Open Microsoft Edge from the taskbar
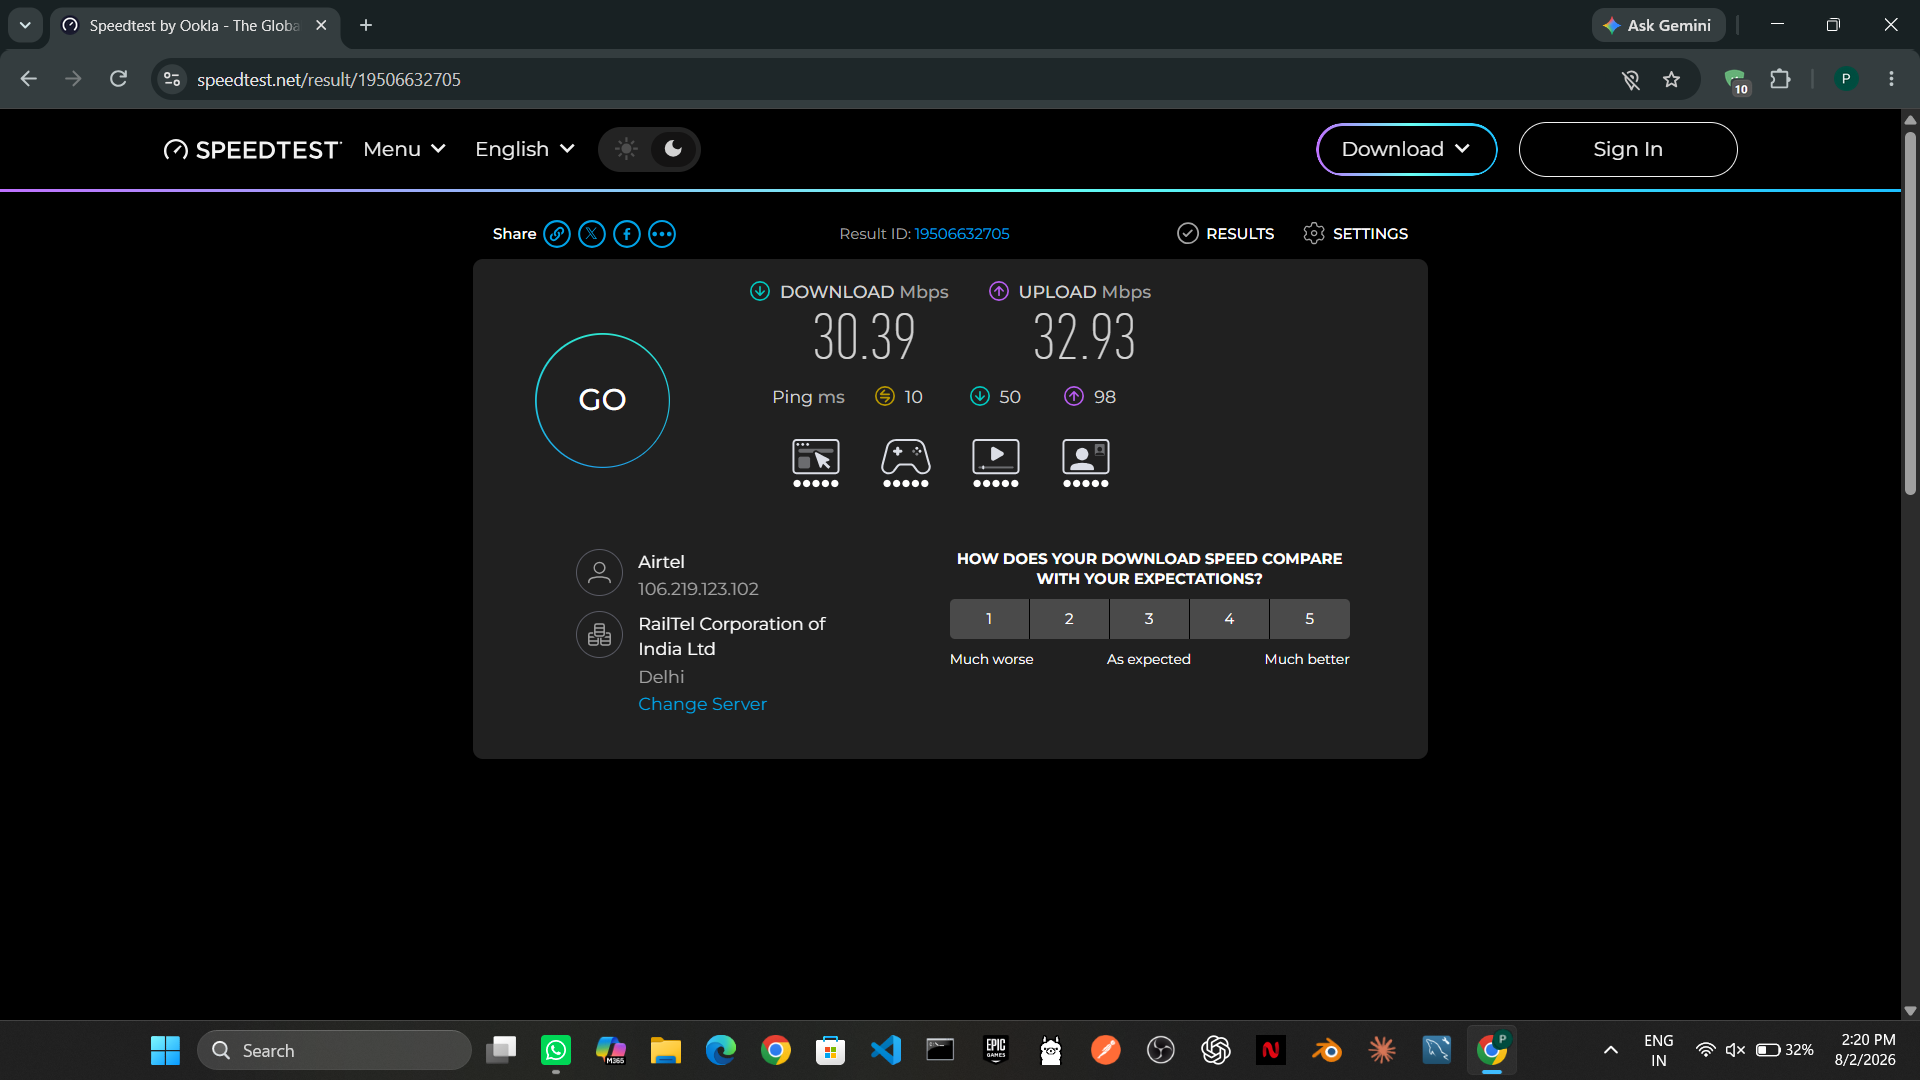 [721, 1050]
